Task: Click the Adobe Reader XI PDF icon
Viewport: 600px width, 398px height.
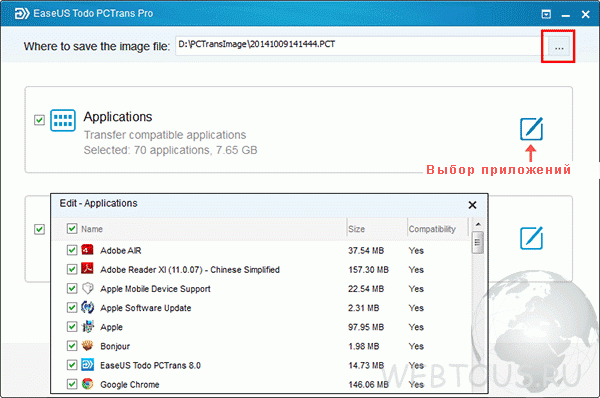Action: coord(87,269)
